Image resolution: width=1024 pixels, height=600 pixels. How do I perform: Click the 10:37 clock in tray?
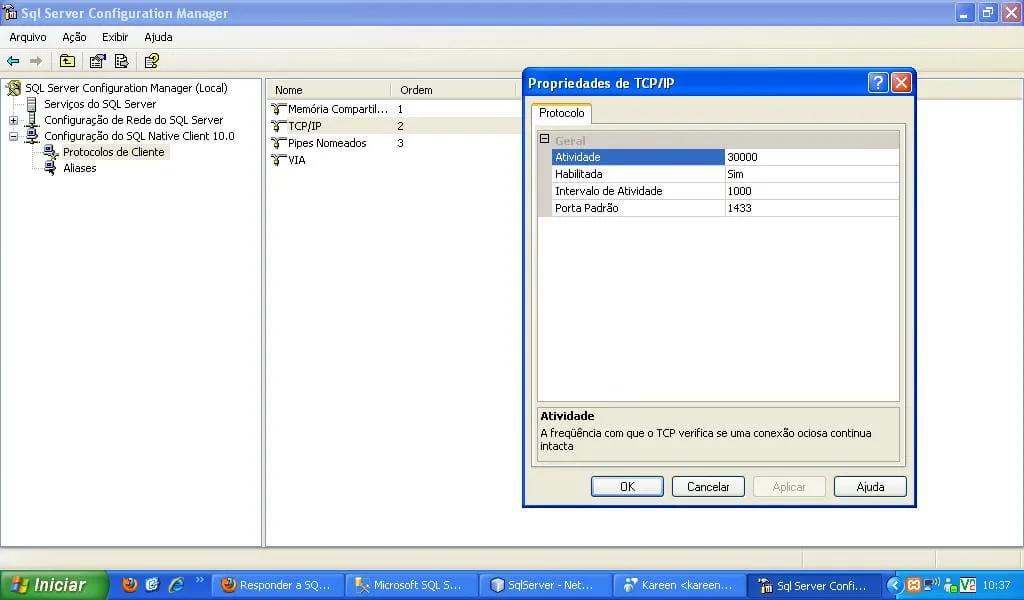(x=996, y=585)
